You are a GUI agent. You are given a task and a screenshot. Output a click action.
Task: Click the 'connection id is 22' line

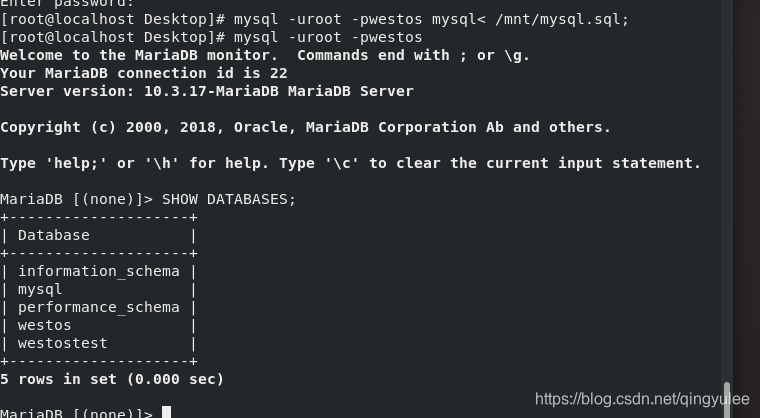pyautogui.click(x=144, y=73)
